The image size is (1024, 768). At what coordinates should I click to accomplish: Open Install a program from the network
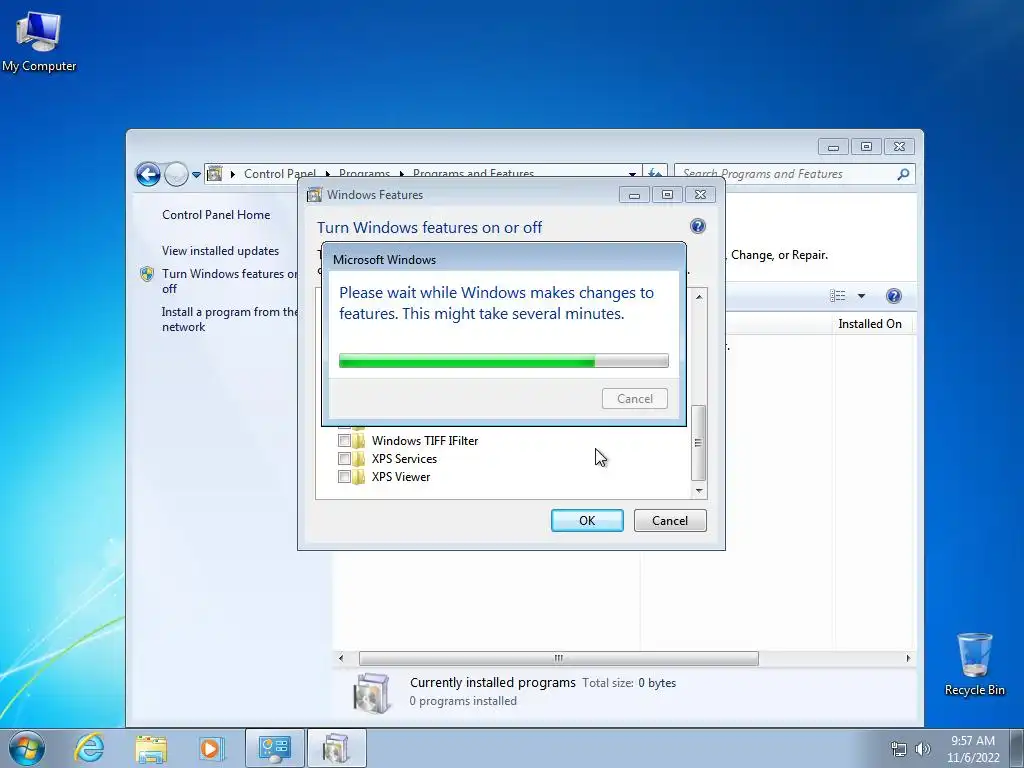[229, 319]
